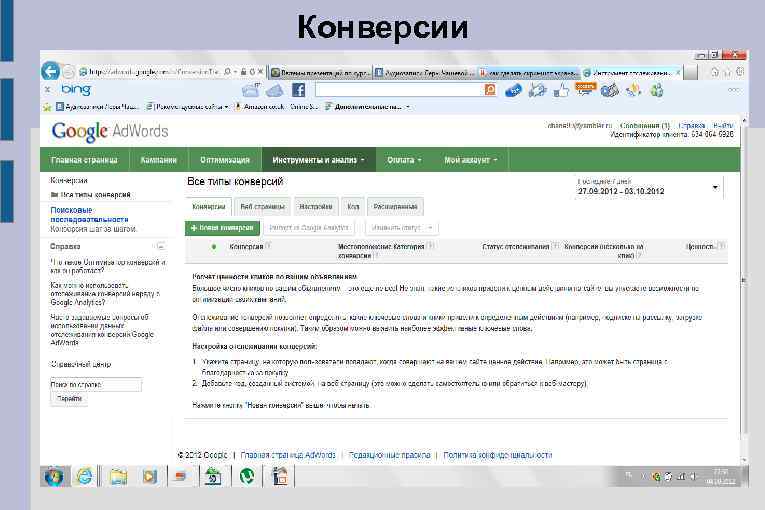Image resolution: width=765 pixels, height=510 pixels.
Task: Click the browser Forward arrow button
Action: [69, 72]
